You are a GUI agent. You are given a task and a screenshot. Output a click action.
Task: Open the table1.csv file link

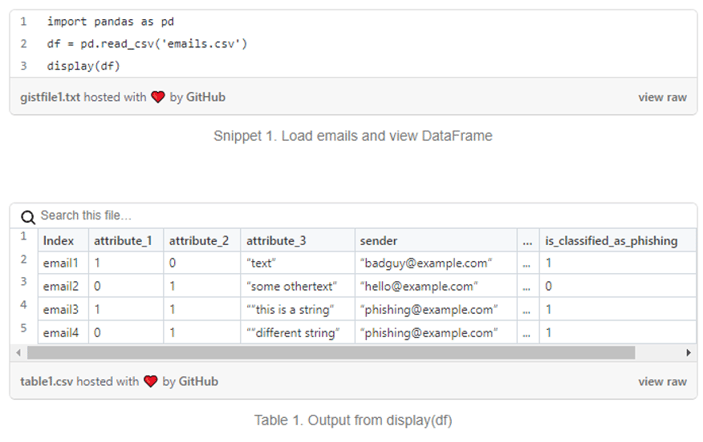tap(46, 381)
